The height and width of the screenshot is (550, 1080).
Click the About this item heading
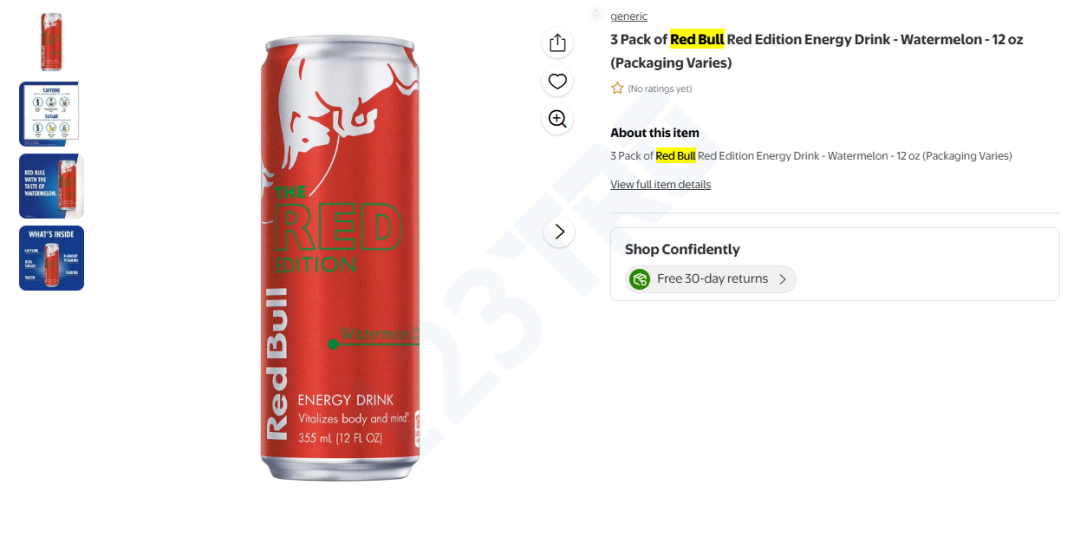coord(654,133)
